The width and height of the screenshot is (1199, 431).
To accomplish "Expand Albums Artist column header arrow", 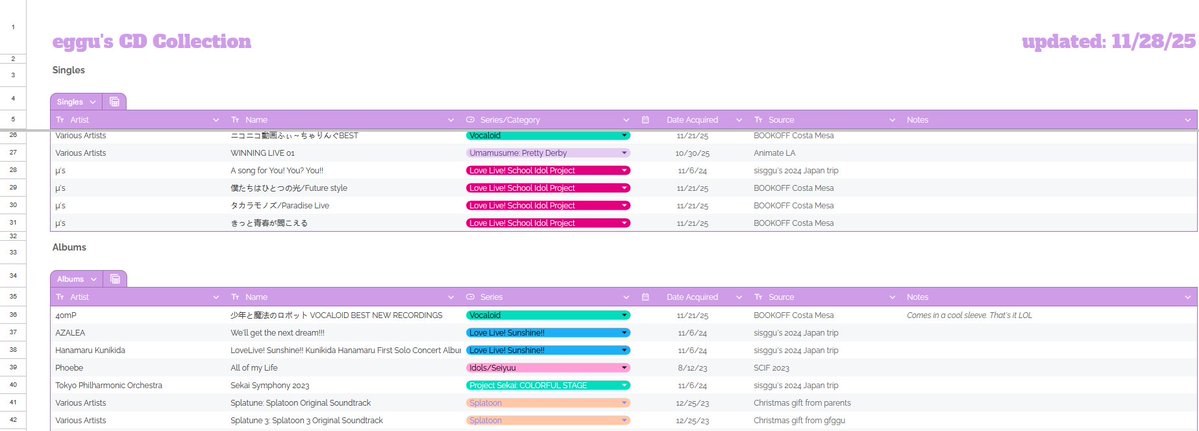I will tap(216, 297).
